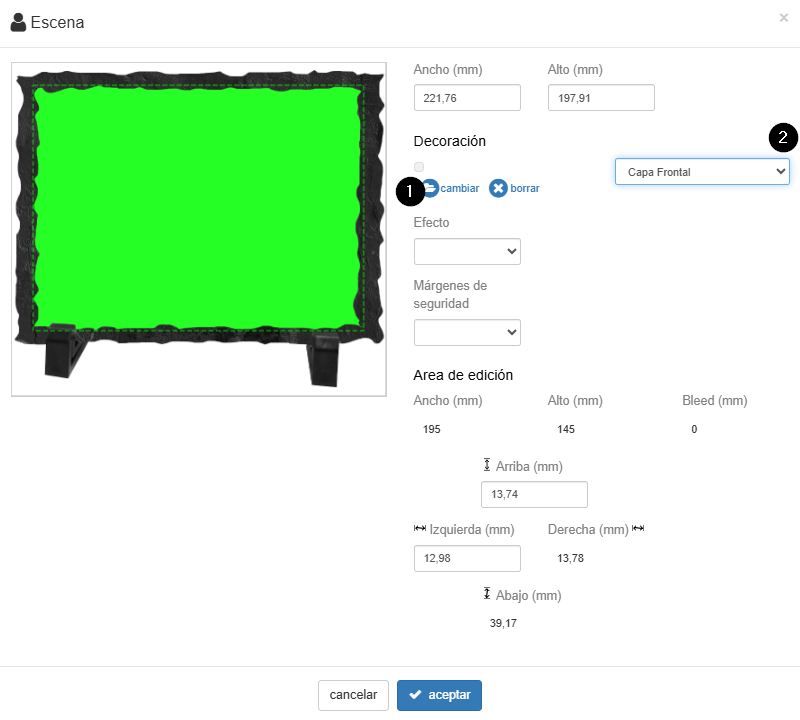
Task: Close the Escena dialog with the X
Action: click(x=783, y=17)
